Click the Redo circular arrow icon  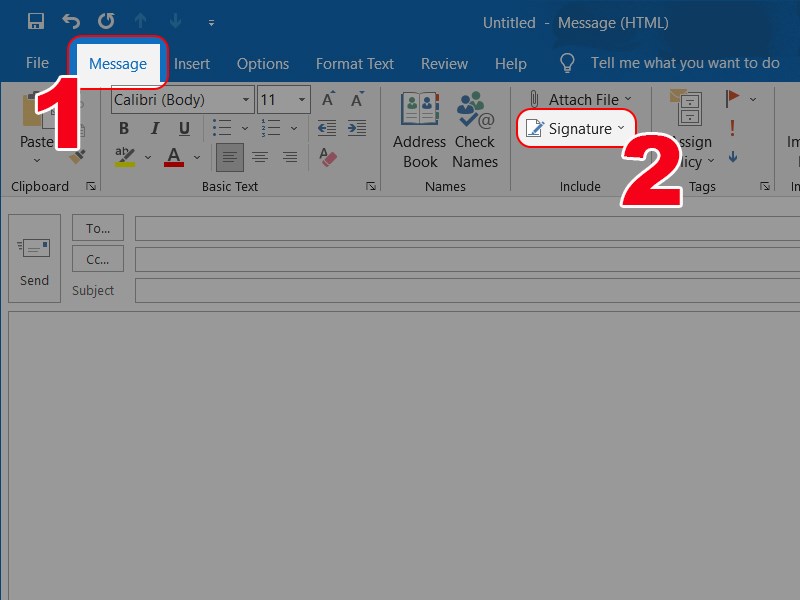[106, 21]
